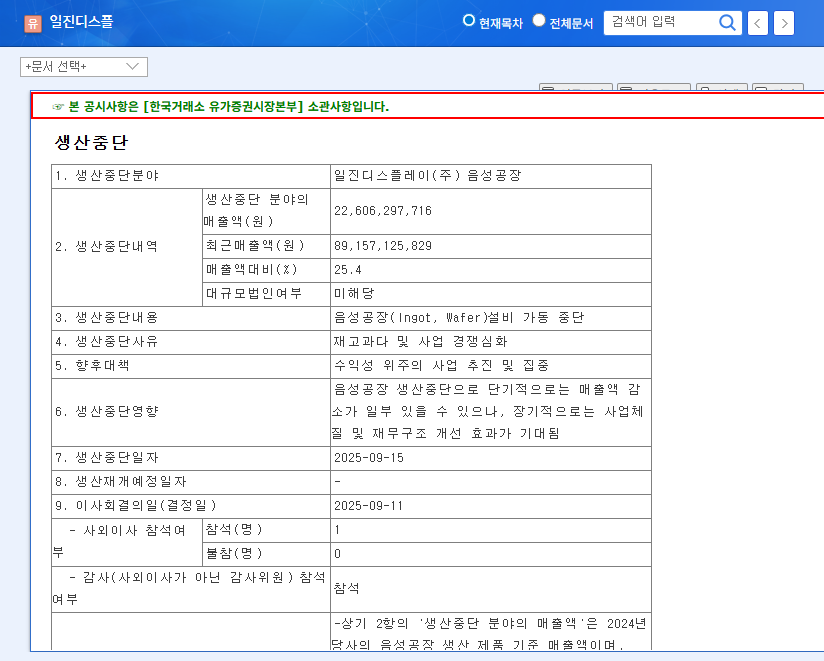
Task: Go to the next search result arrow
Action: [x=784, y=23]
